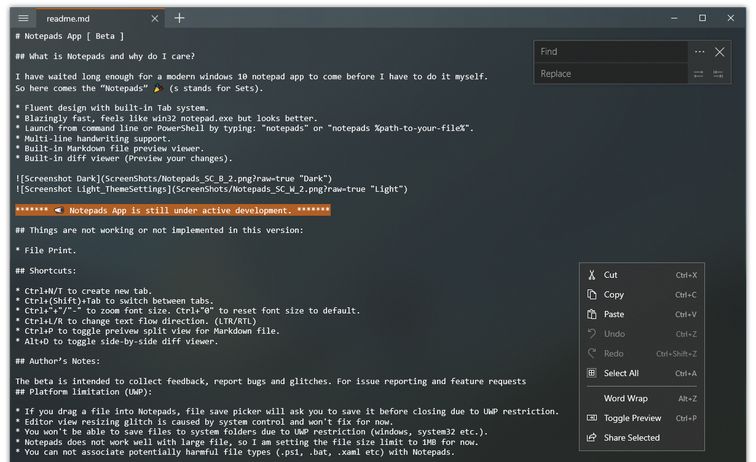Select Redo in the context menu
This screenshot has height=462, width=756.
[614, 353]
